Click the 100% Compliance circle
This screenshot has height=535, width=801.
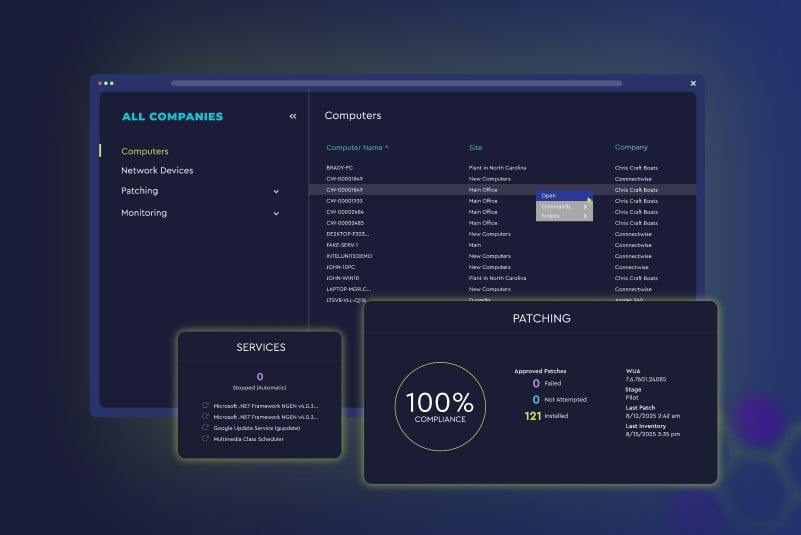(x=440, y=406)
